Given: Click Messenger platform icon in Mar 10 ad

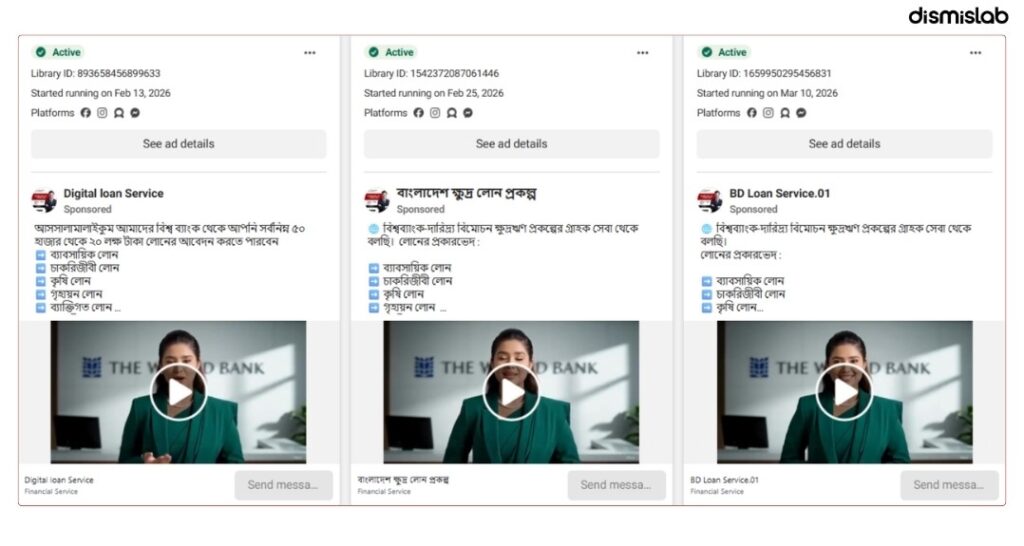Looking at the screenshot, I should coord(801,113).
